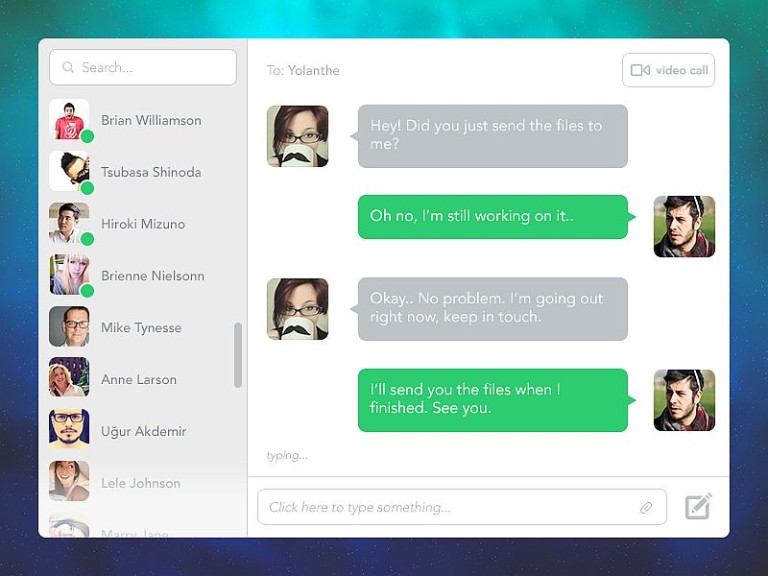Click Brian Williamson's profile picture
This screenshot has height=576, width=768.
pyautogui.click(x=69, y=120)
